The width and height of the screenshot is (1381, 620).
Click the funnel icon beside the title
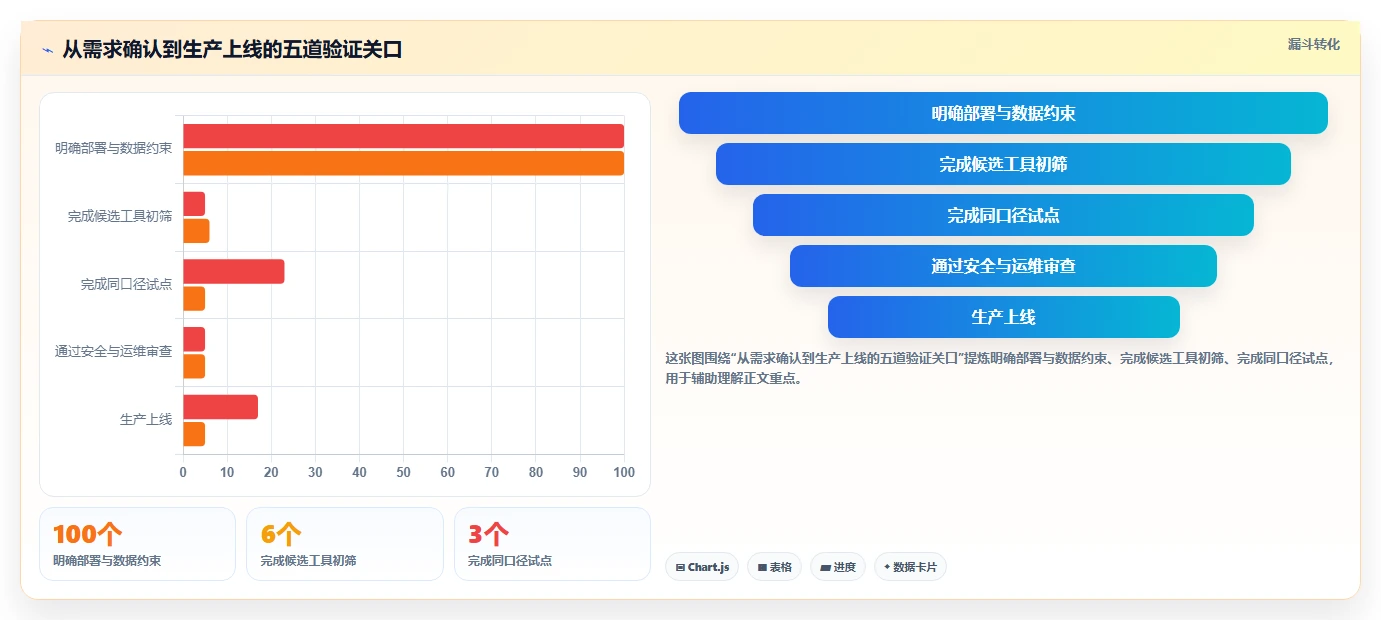tap(47, 50)
